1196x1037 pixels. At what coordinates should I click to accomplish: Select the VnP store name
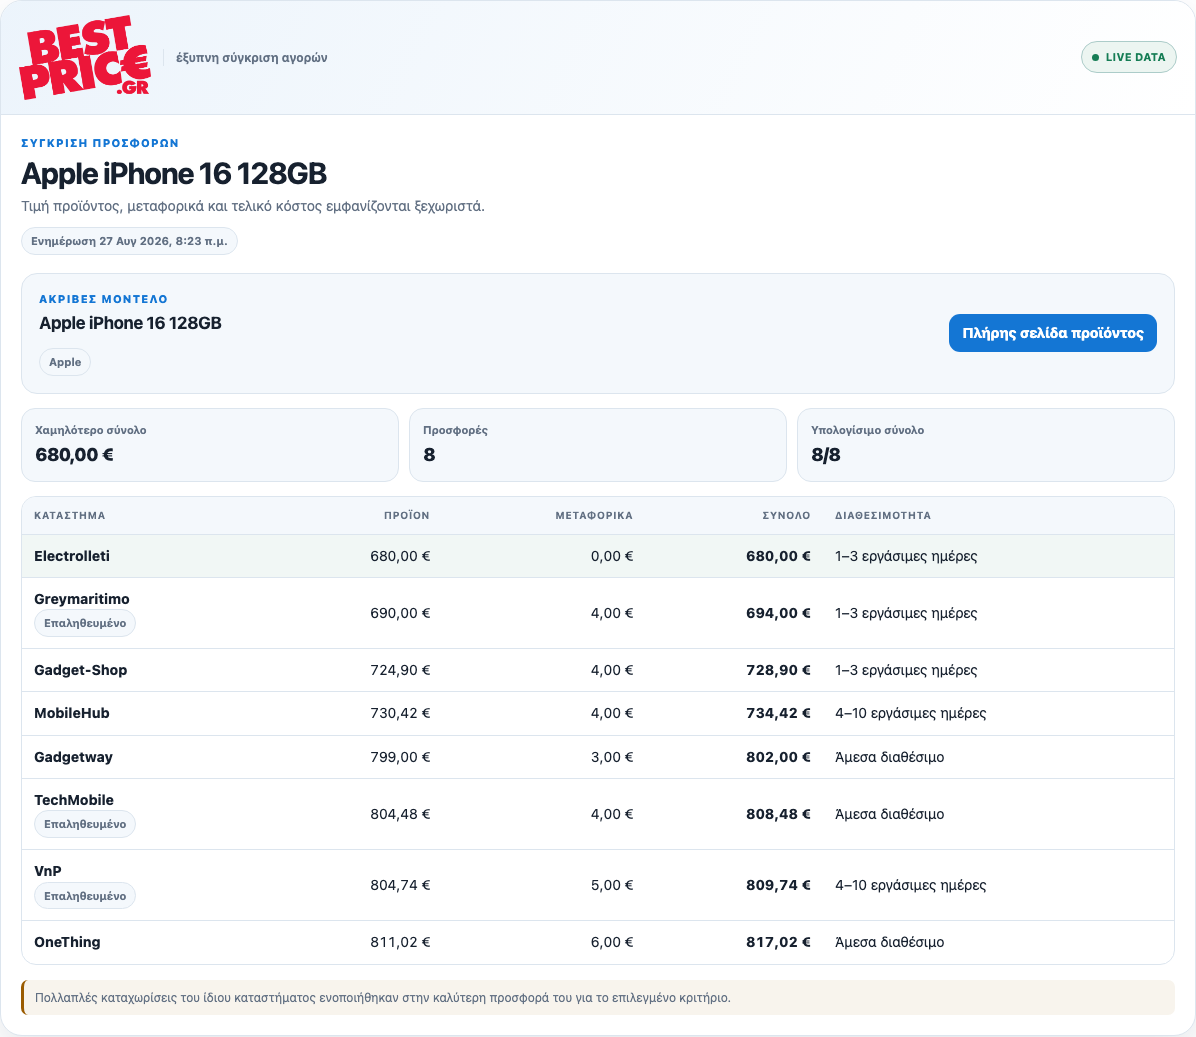[x=47, y=871]
